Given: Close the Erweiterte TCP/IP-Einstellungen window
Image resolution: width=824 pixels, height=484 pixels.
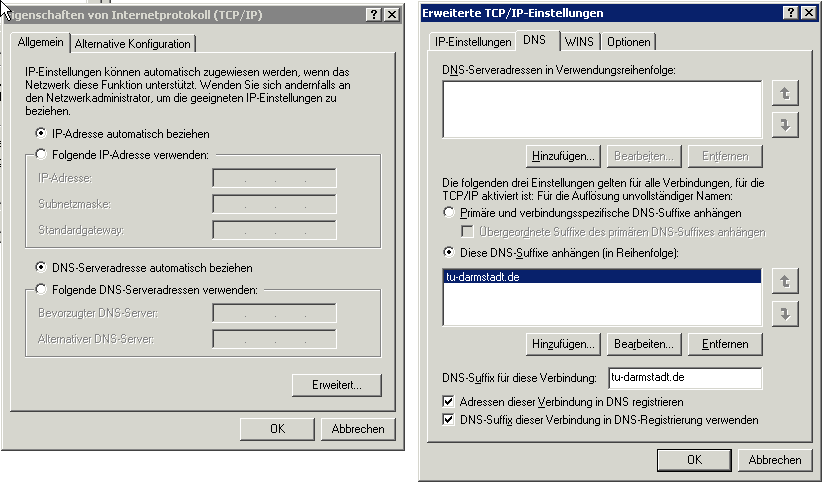Looking at the screenshot, I should 807,13.
